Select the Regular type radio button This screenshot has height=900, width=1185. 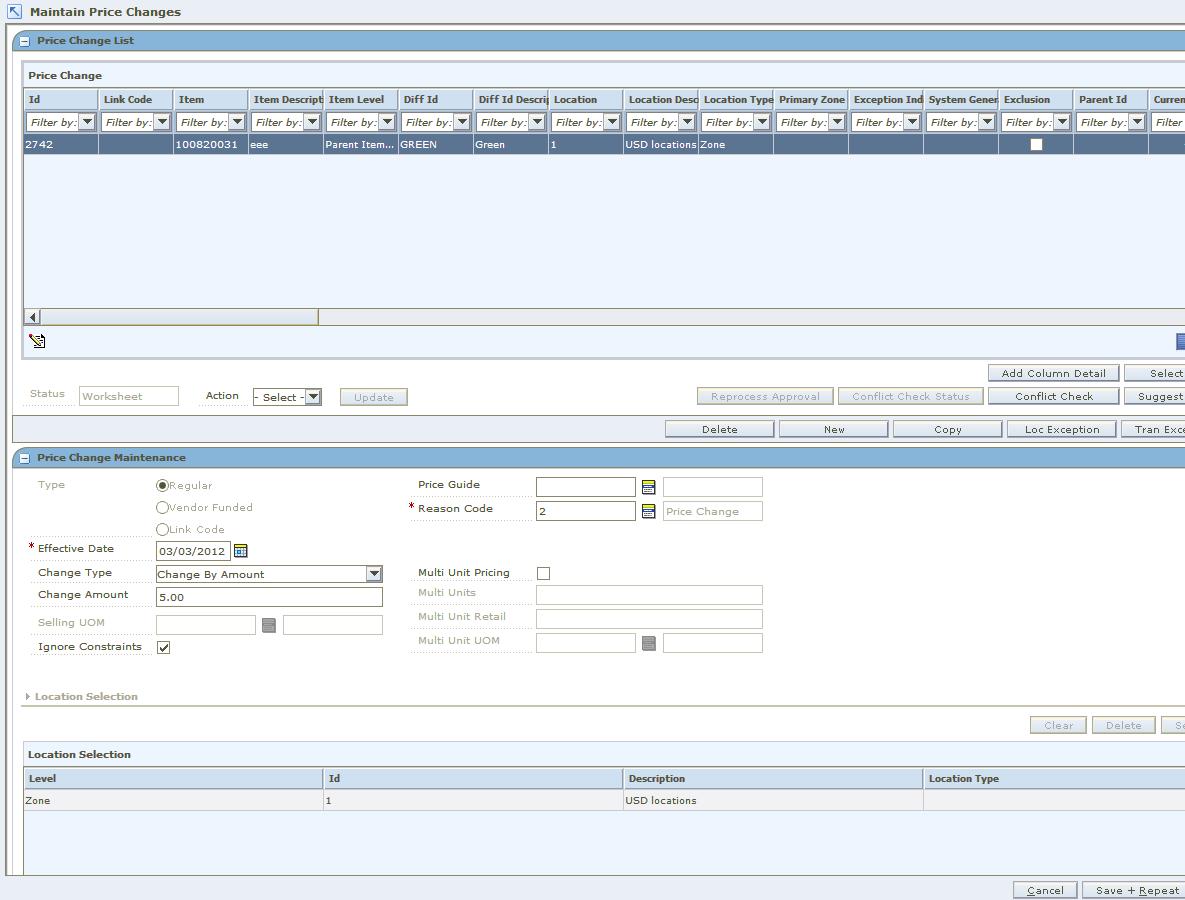click(162, 485)
